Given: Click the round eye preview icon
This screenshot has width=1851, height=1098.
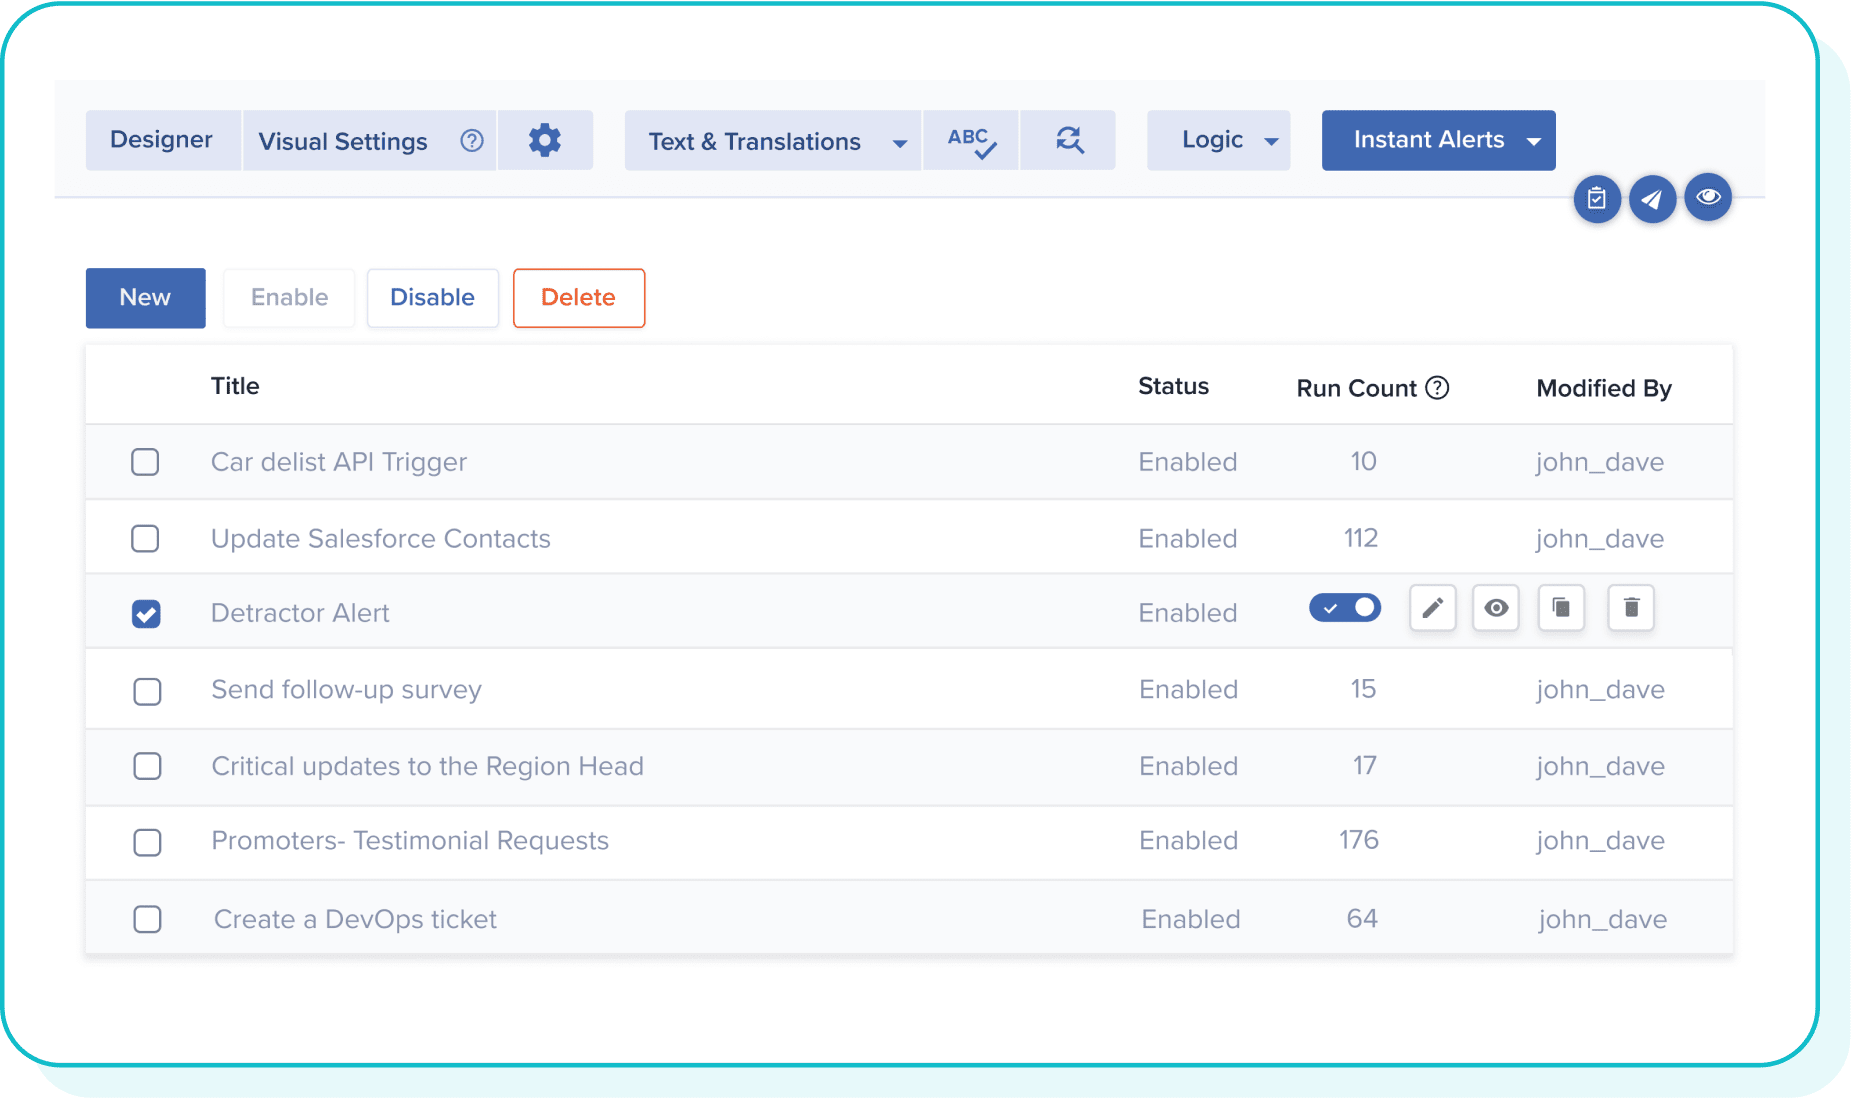Looking at the screenshot, I should tap(1708, 196).
